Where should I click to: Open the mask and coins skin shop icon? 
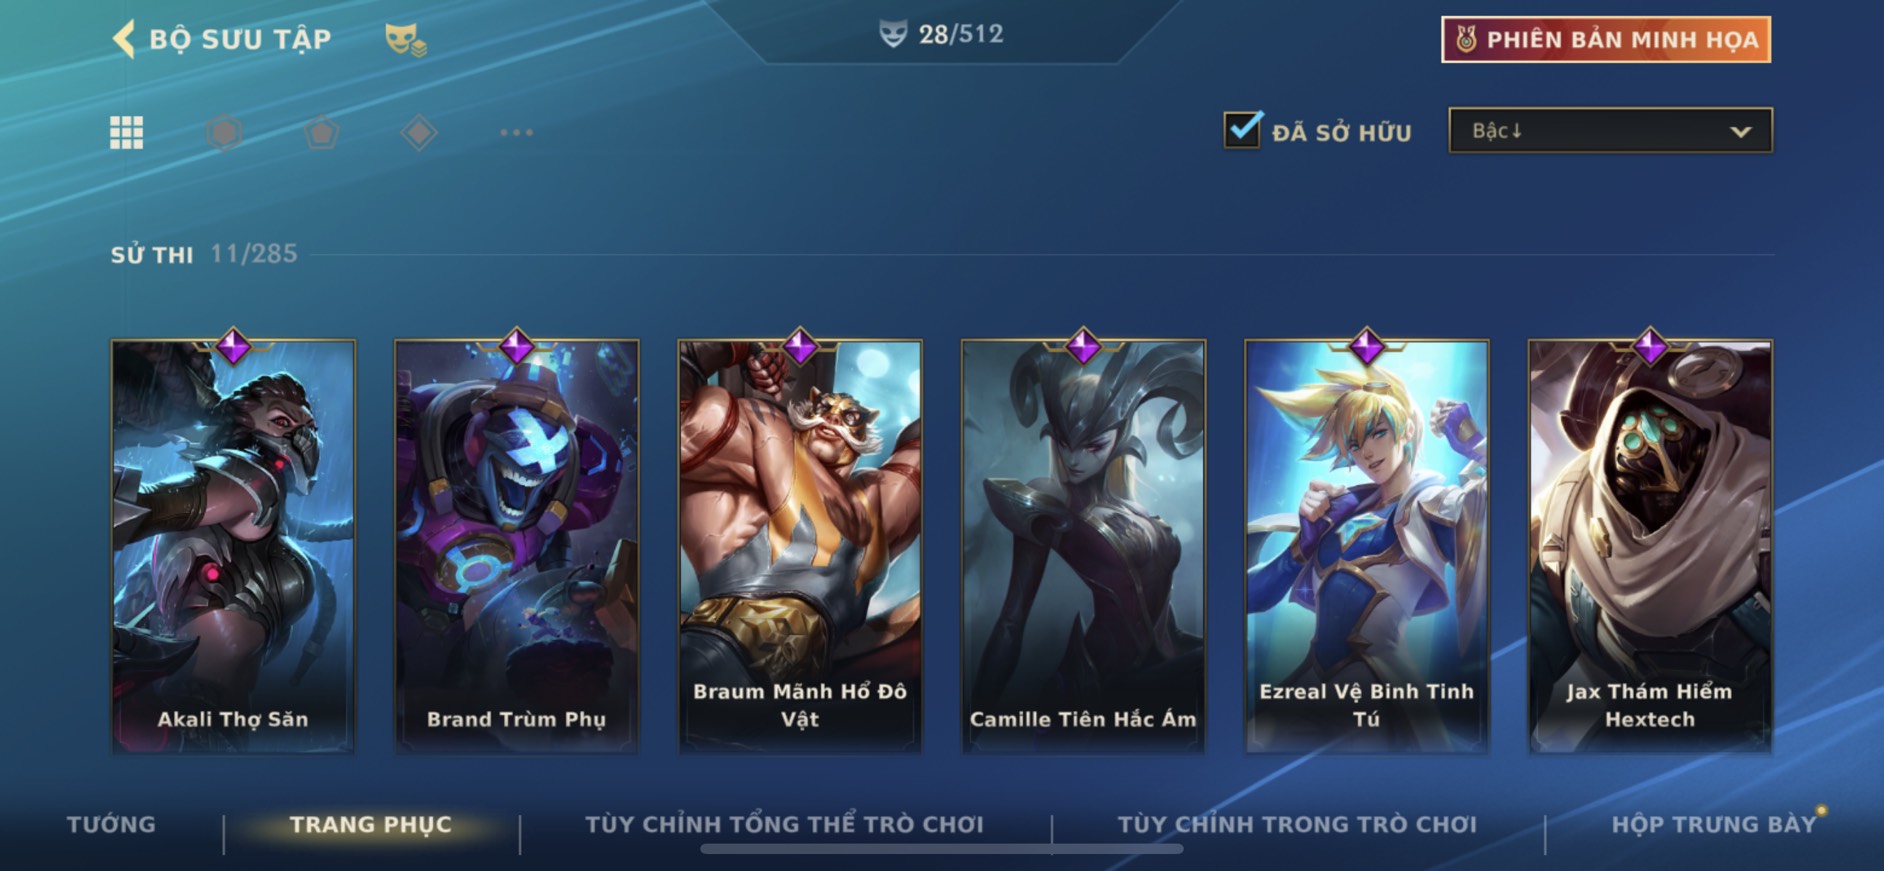[405, 40]
